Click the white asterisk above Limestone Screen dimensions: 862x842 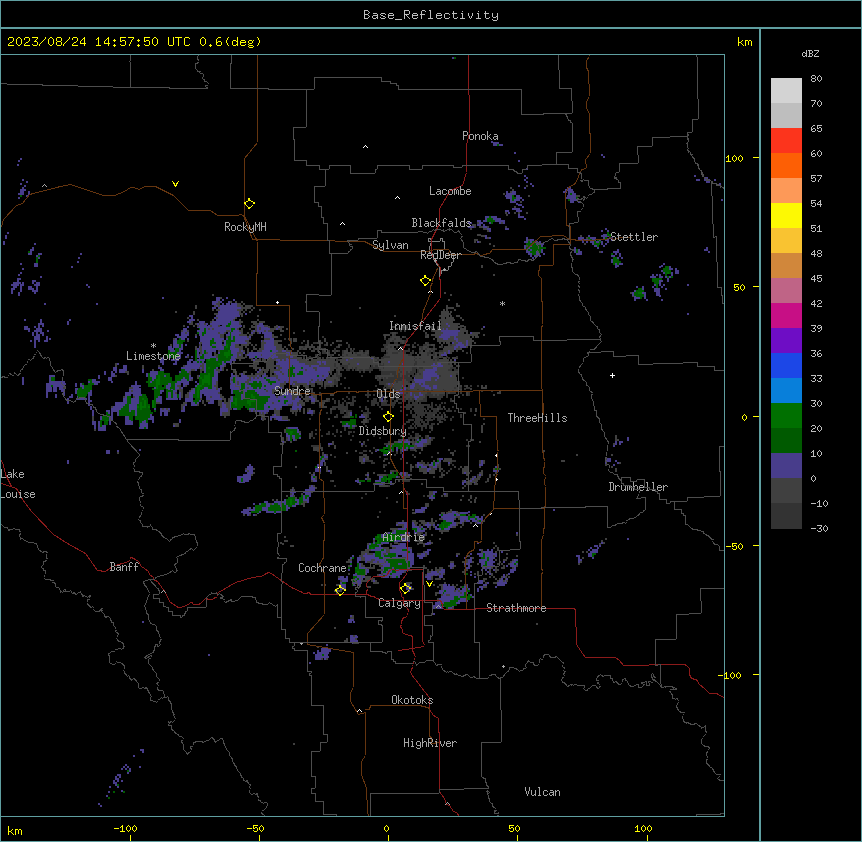[x=153, y=346]
